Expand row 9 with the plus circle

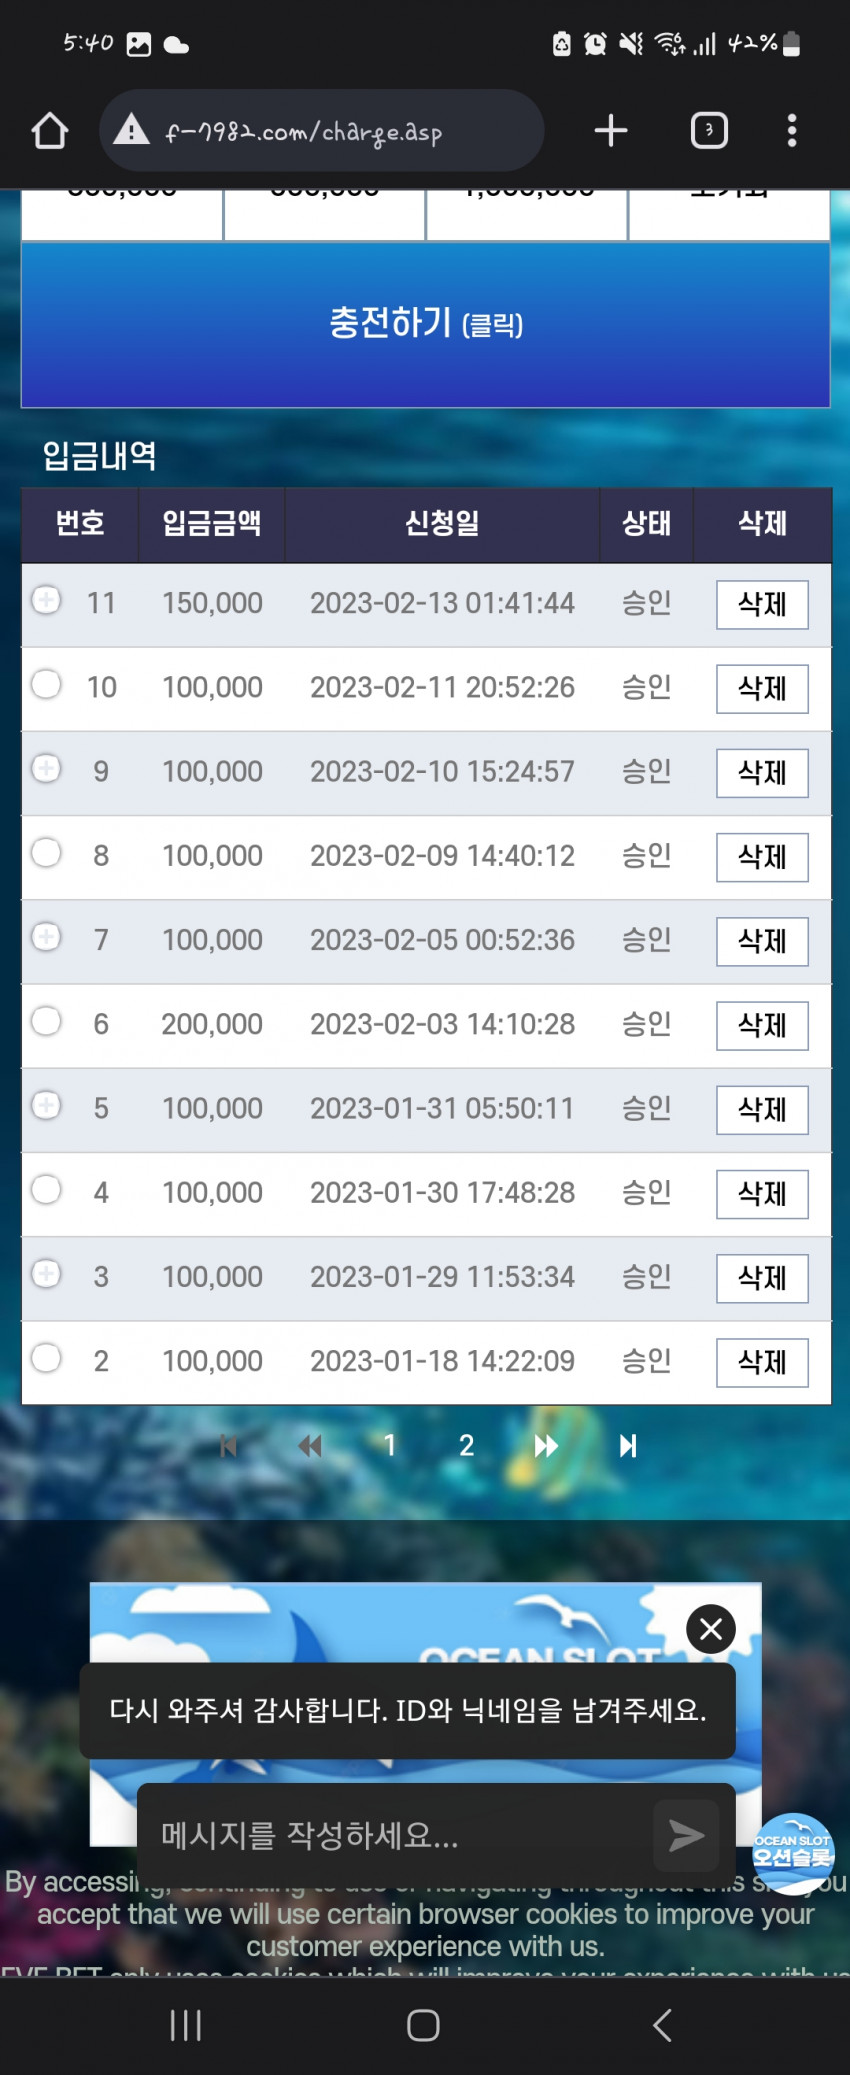(46, 768)
